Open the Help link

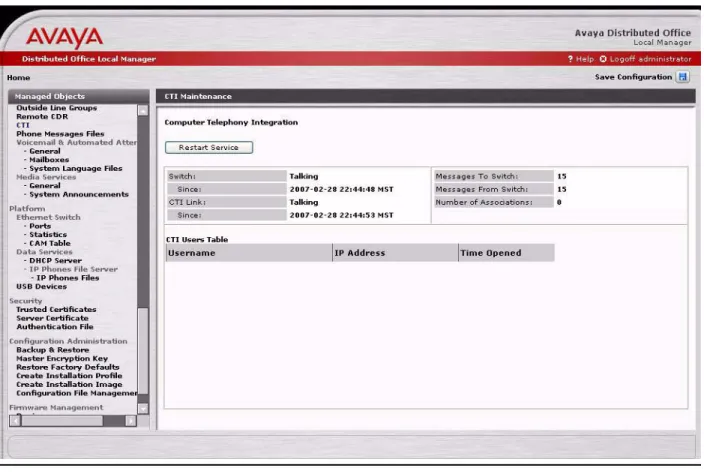coord(585,59)
